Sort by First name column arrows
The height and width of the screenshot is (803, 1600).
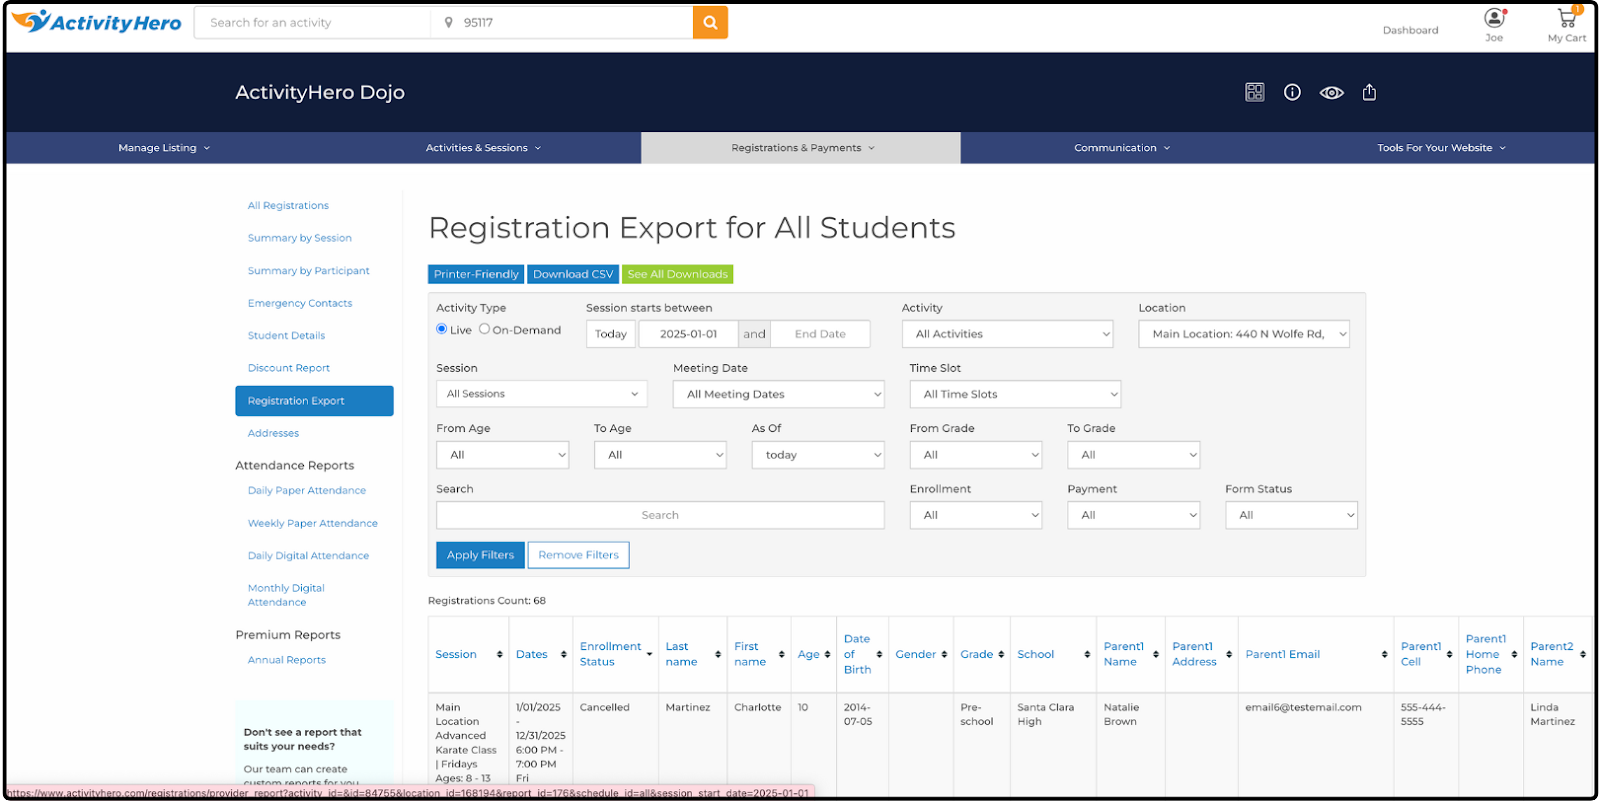point(781,654)
